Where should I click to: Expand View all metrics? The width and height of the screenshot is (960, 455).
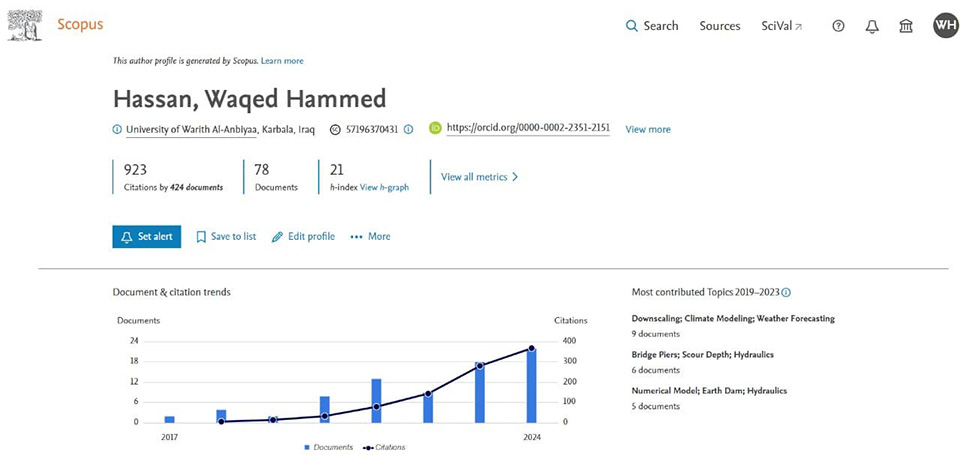(480, 177)
